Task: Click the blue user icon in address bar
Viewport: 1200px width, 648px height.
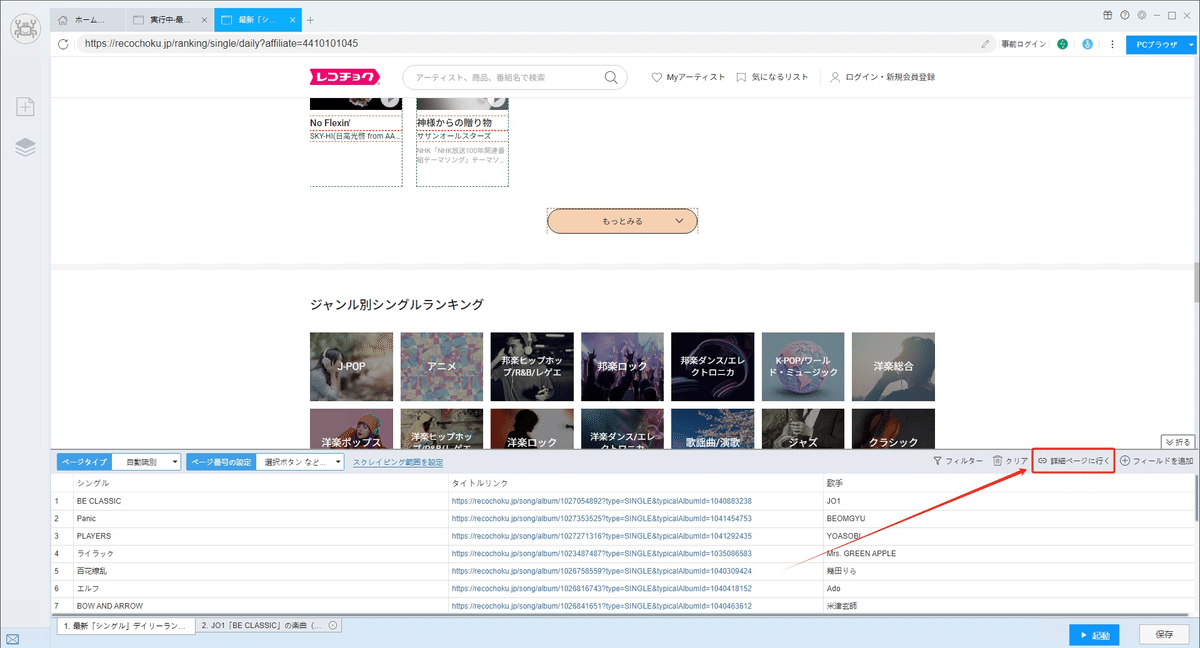Action: (1087, 44)
